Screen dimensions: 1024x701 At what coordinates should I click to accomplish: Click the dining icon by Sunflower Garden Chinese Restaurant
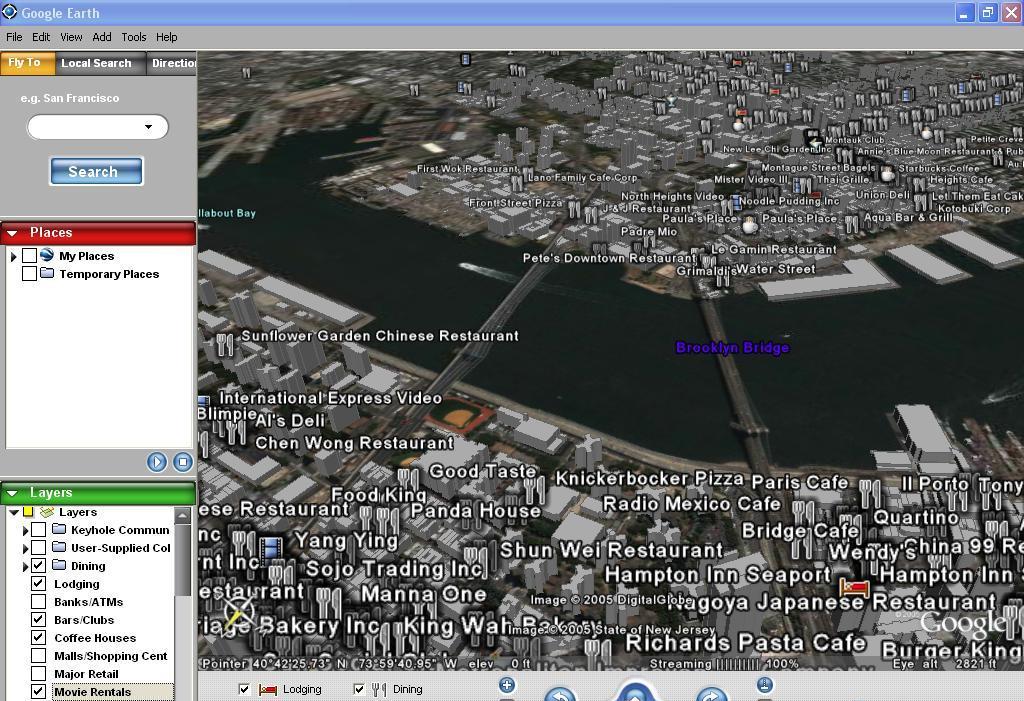coord(225,344)
